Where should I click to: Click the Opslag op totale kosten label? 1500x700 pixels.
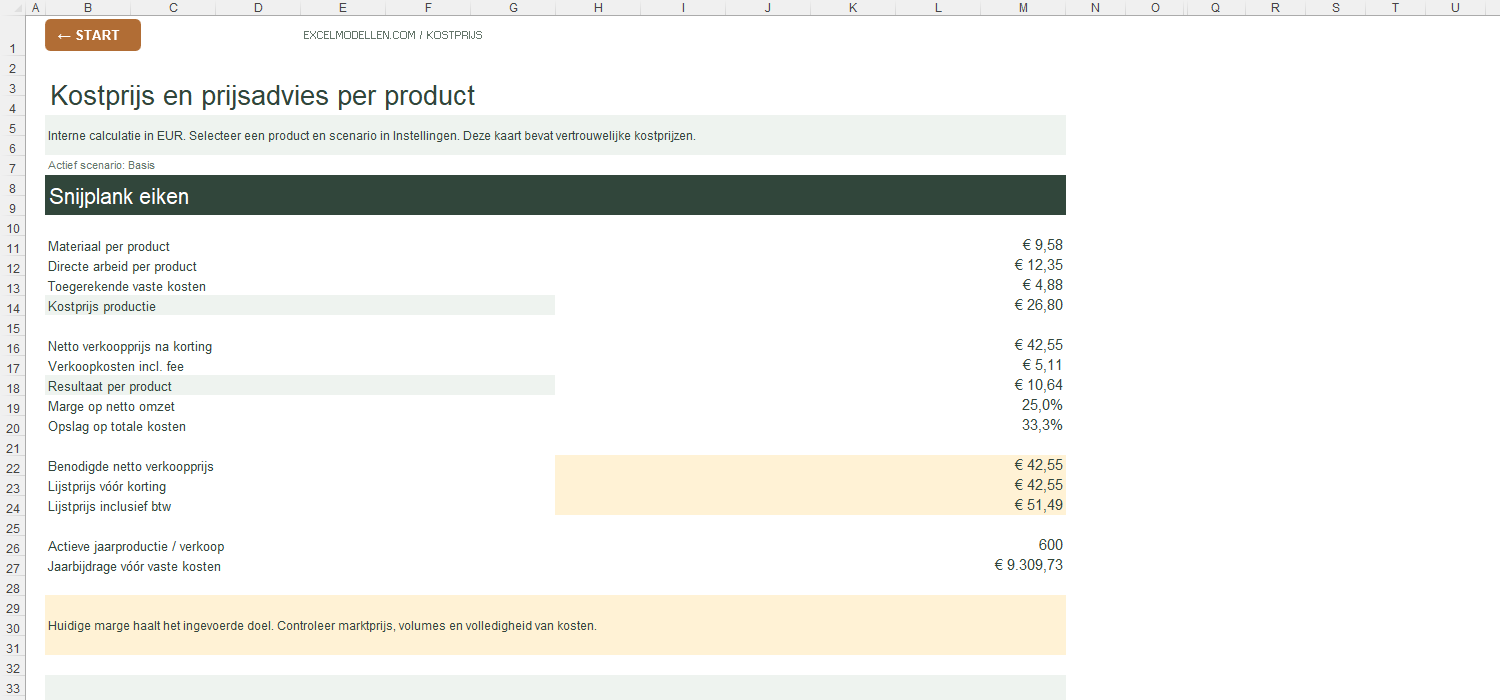tap(117, 426)
